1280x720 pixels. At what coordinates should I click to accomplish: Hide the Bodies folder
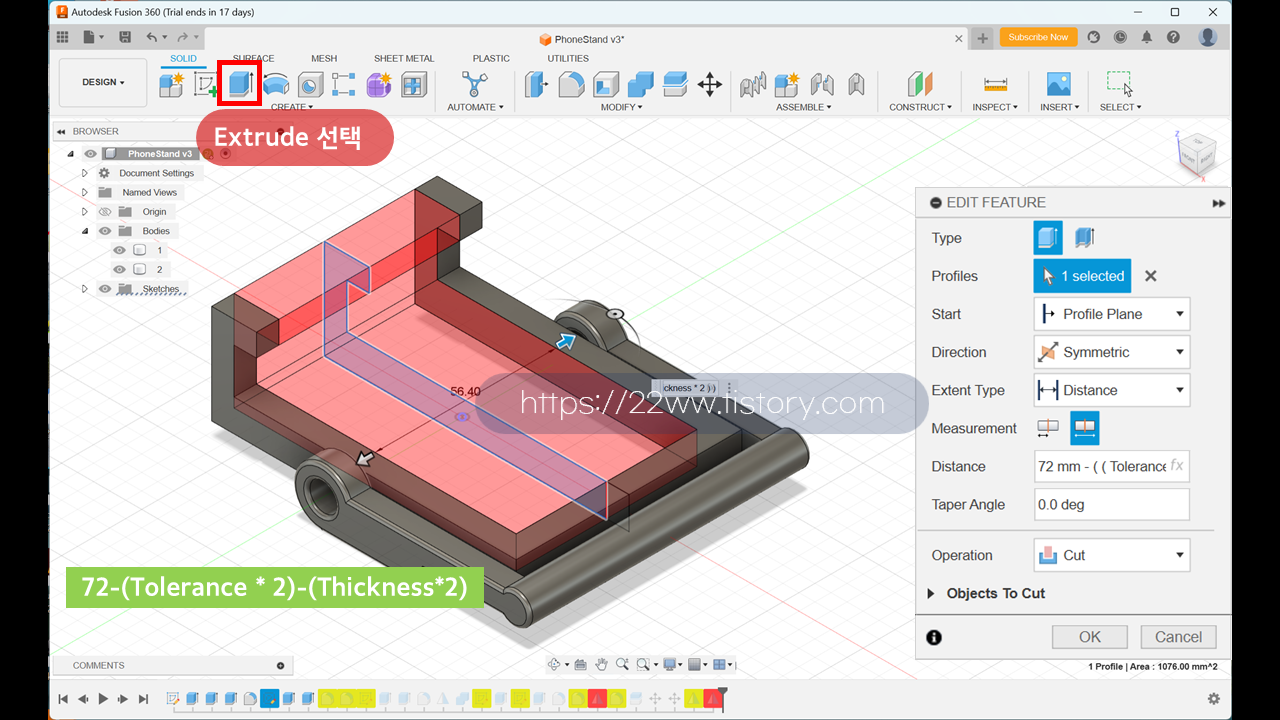click(105, 231)
